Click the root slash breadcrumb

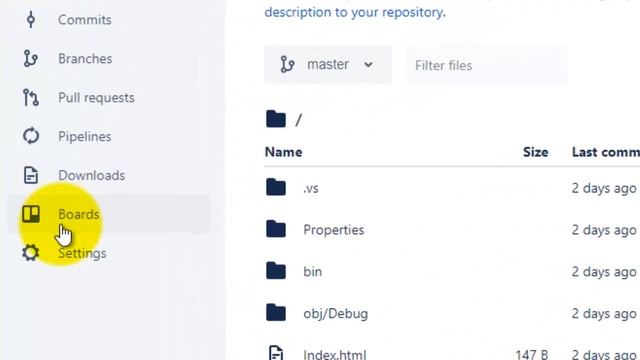[299, 120]
